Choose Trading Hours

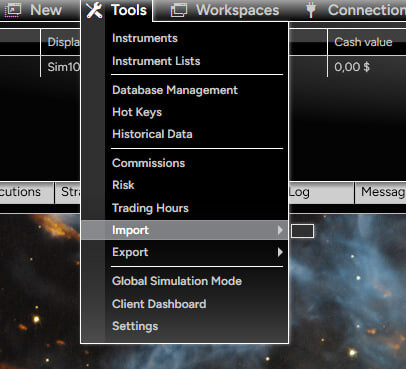tap(150, 208)
